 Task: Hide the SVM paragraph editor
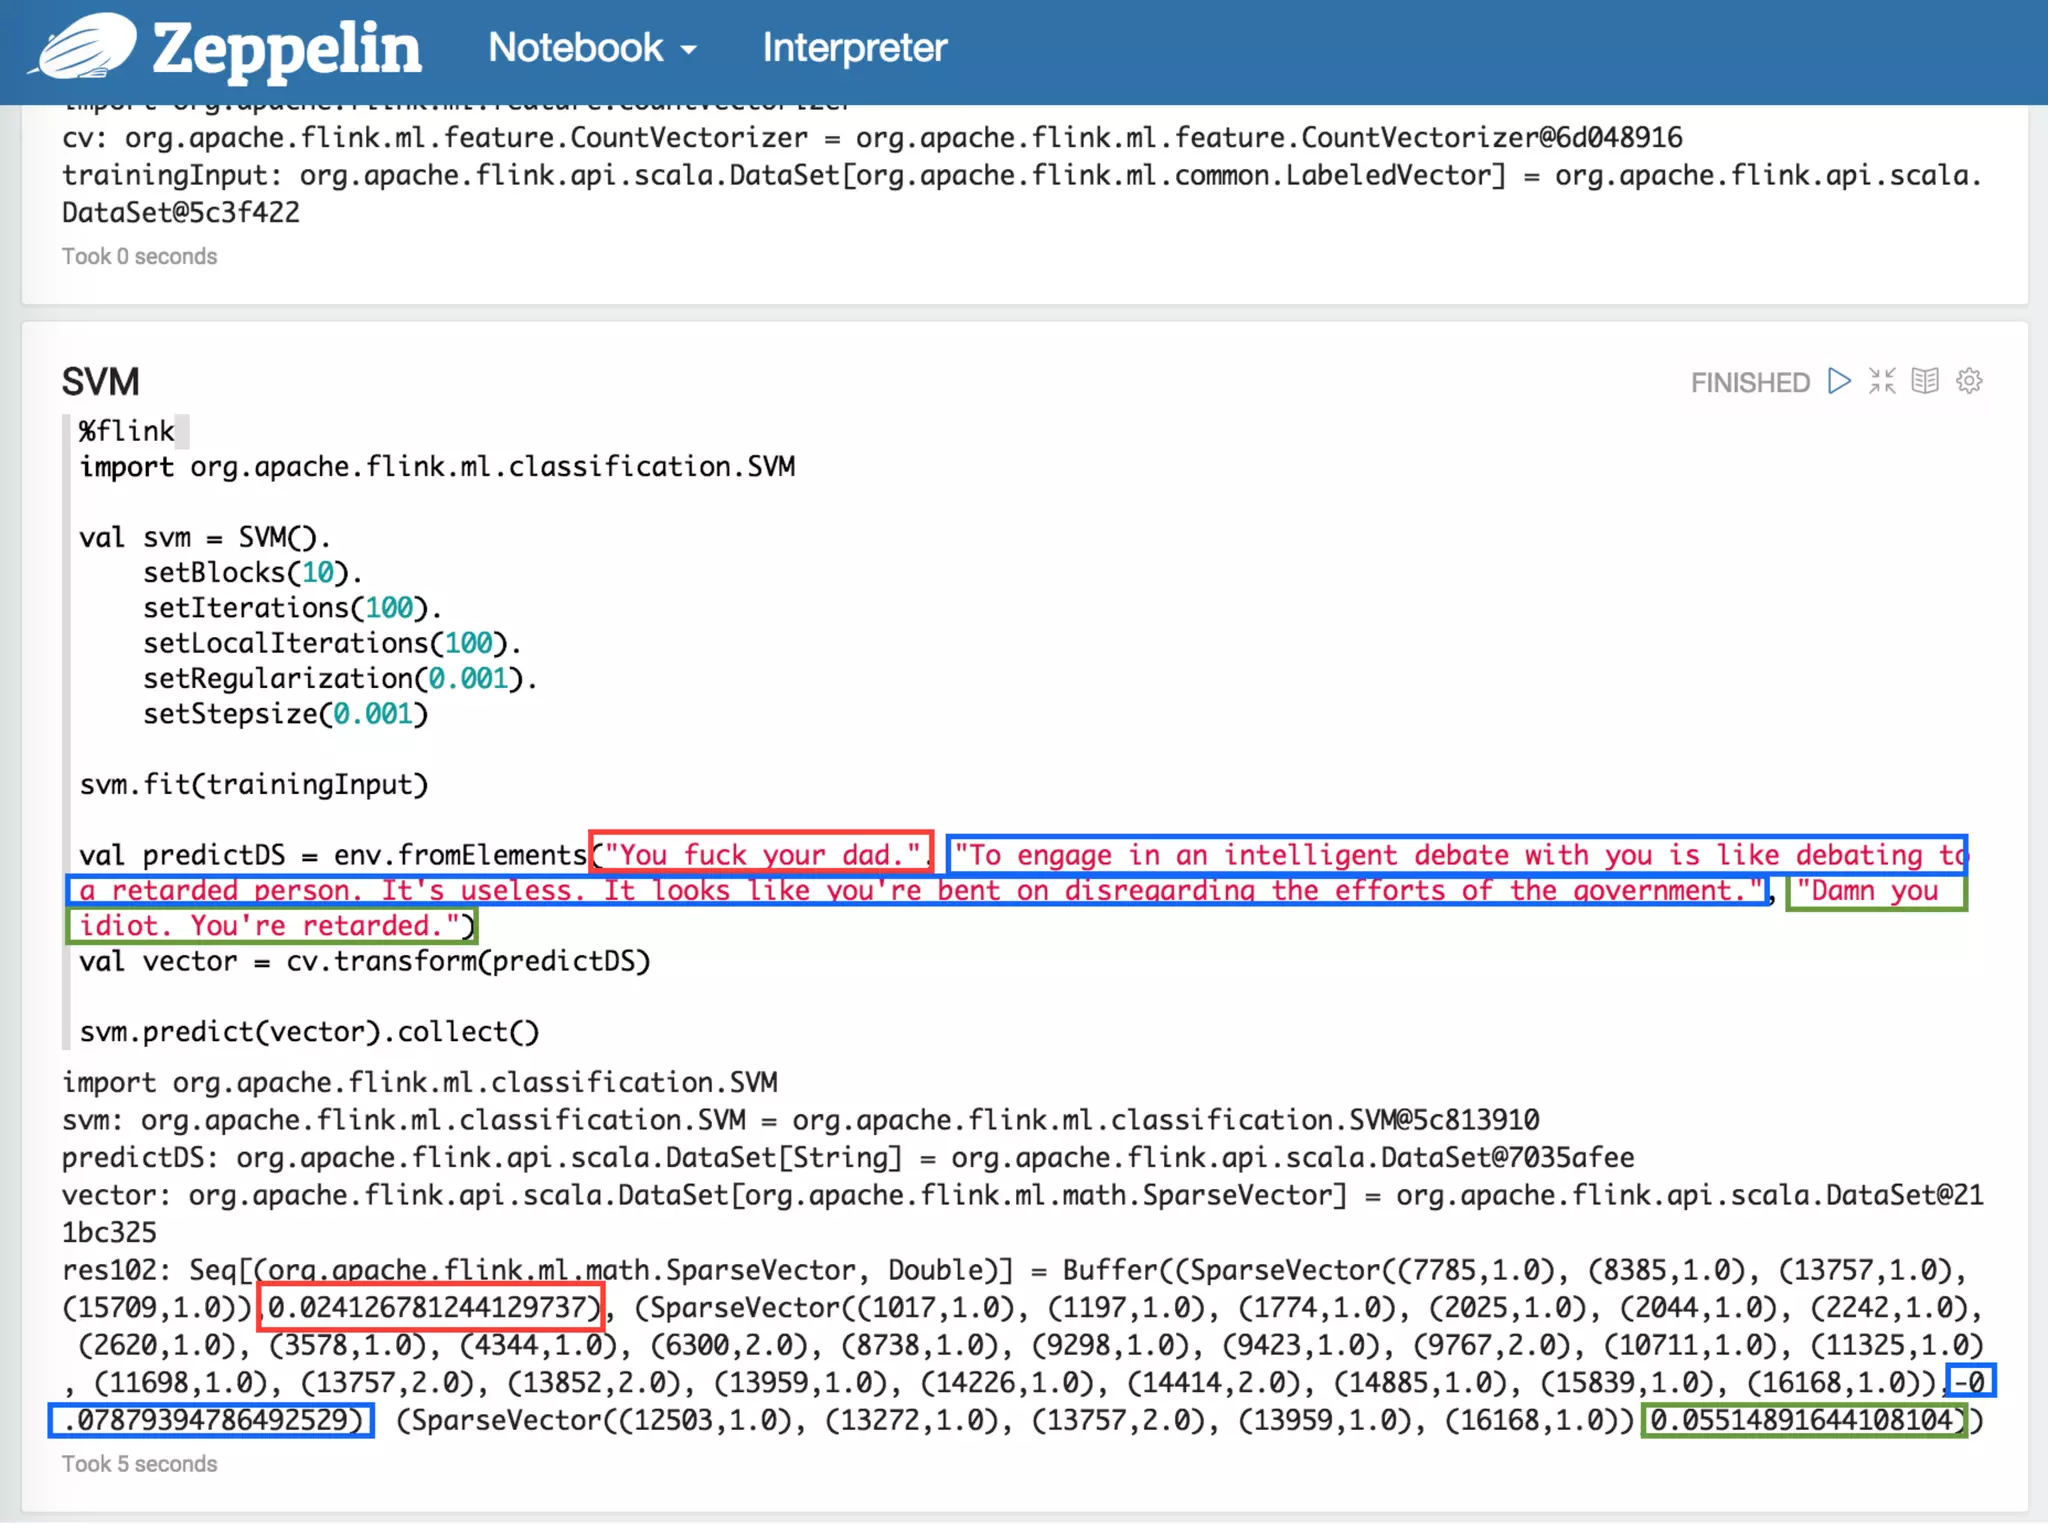[x=1882, y=381]
